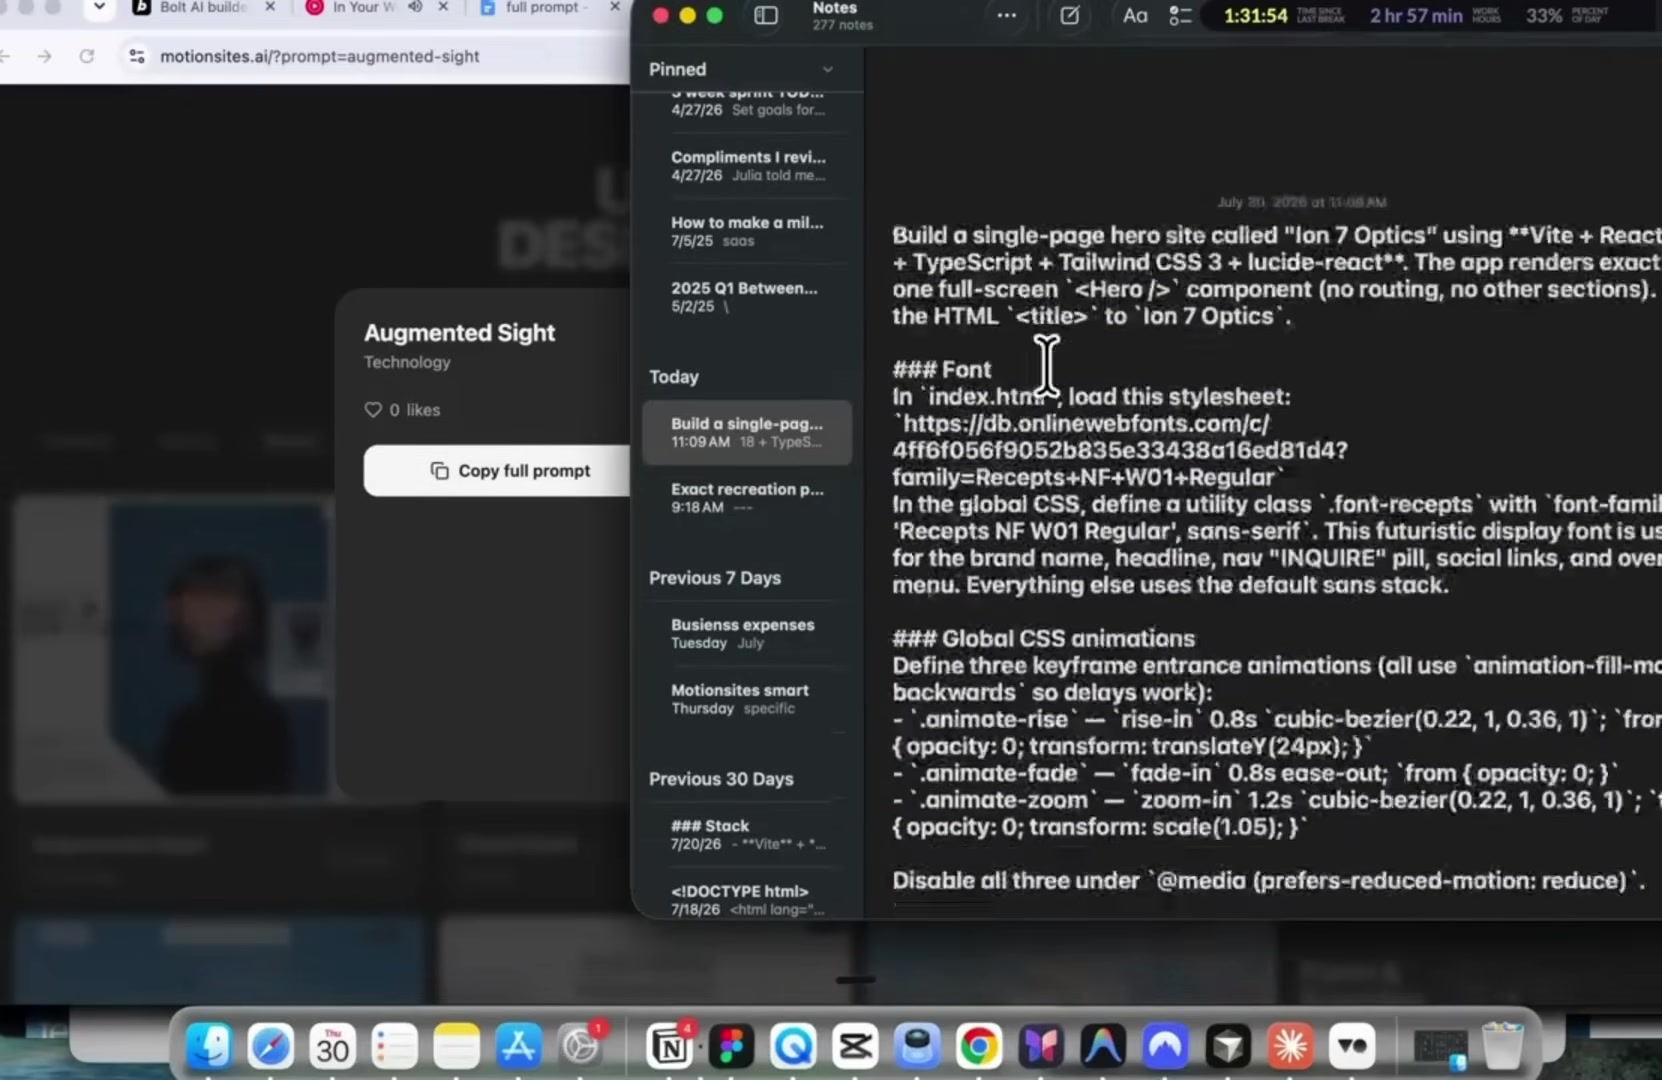Reload the page in the browser
1662x1080 pixels.
point(87,56)
